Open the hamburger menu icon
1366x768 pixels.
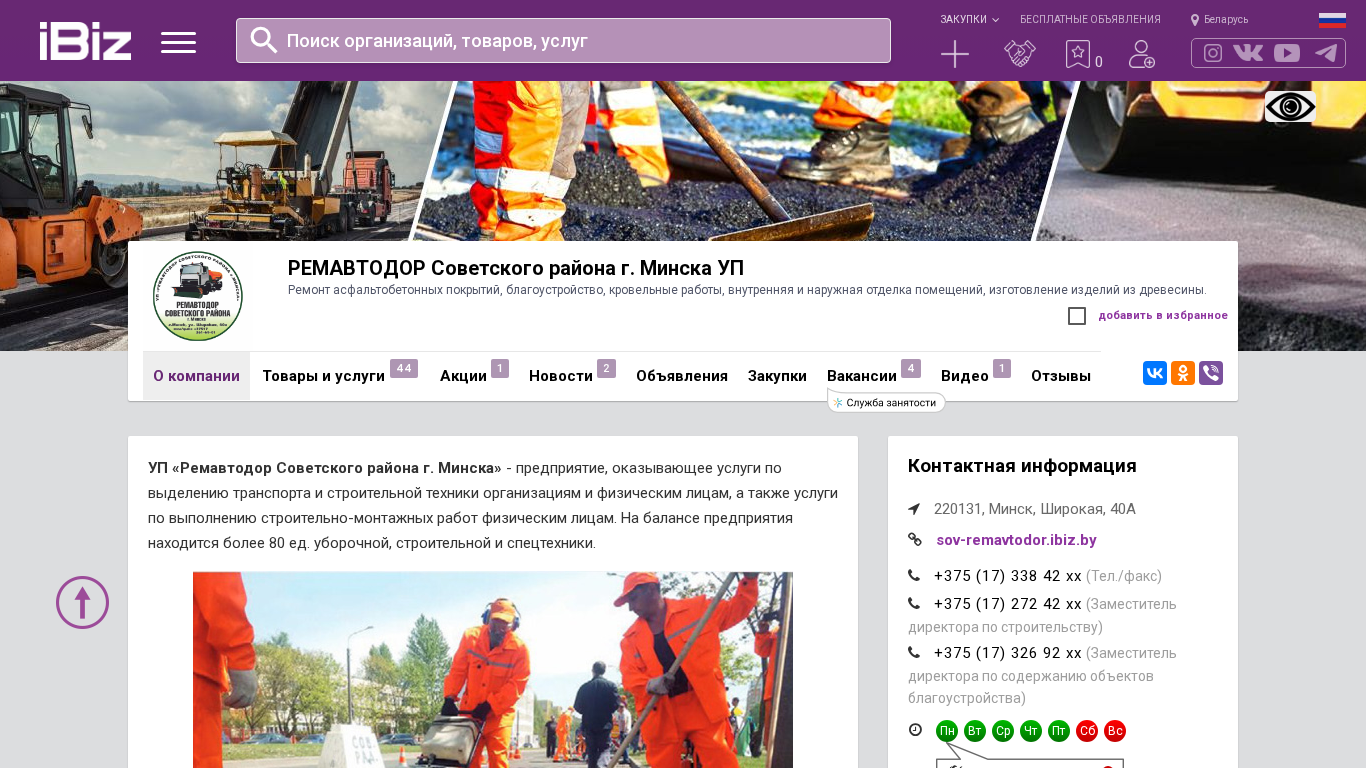pyautogui.click(x=178, y=42)
